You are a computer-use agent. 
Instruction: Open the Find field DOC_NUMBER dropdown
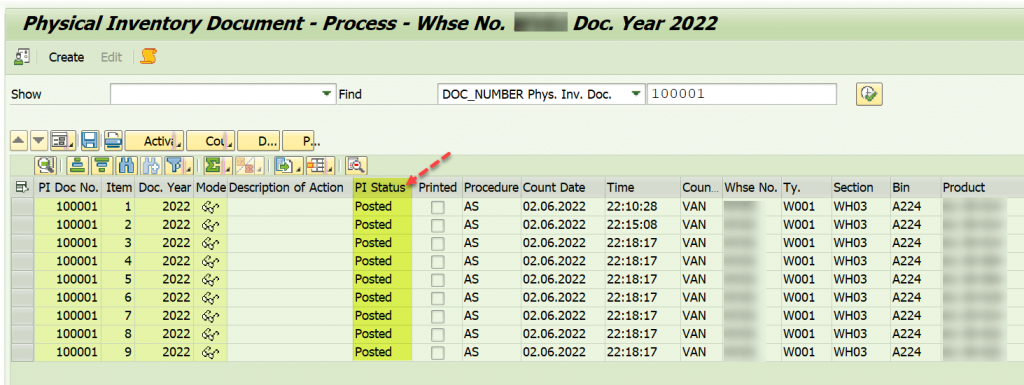(635, 94)
